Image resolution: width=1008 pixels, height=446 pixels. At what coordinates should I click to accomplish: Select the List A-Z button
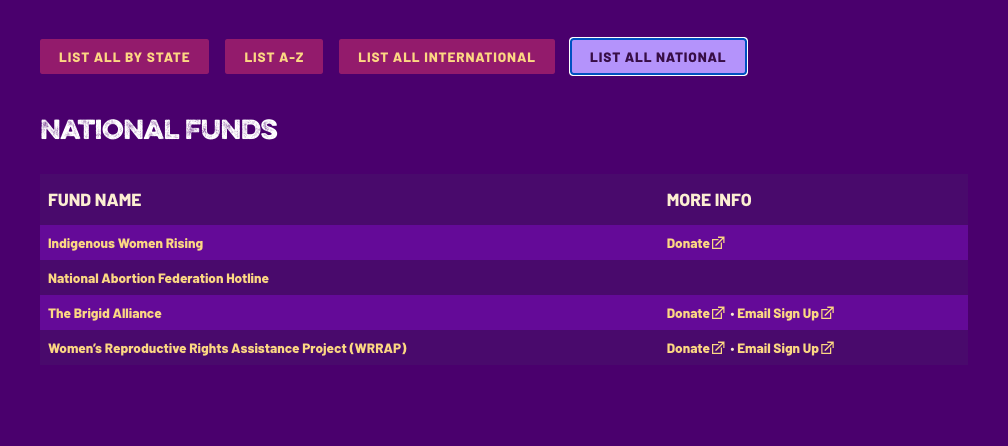tap(274, 57)
